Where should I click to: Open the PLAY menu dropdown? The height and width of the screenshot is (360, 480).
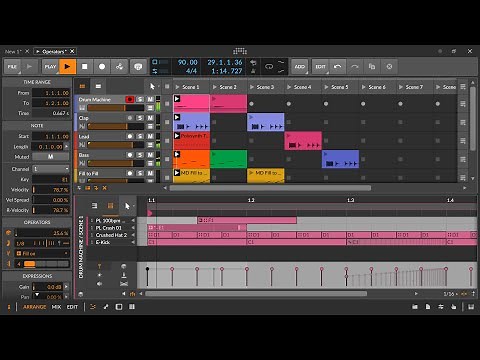[x=50, y=66]
